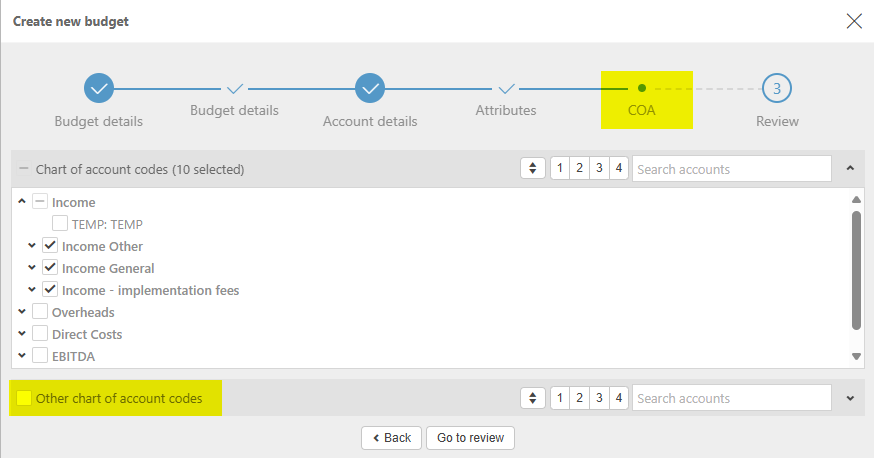This screenshot has width=874, height=458.
Task: Check the Overheads checkbox
Action: 40,312
